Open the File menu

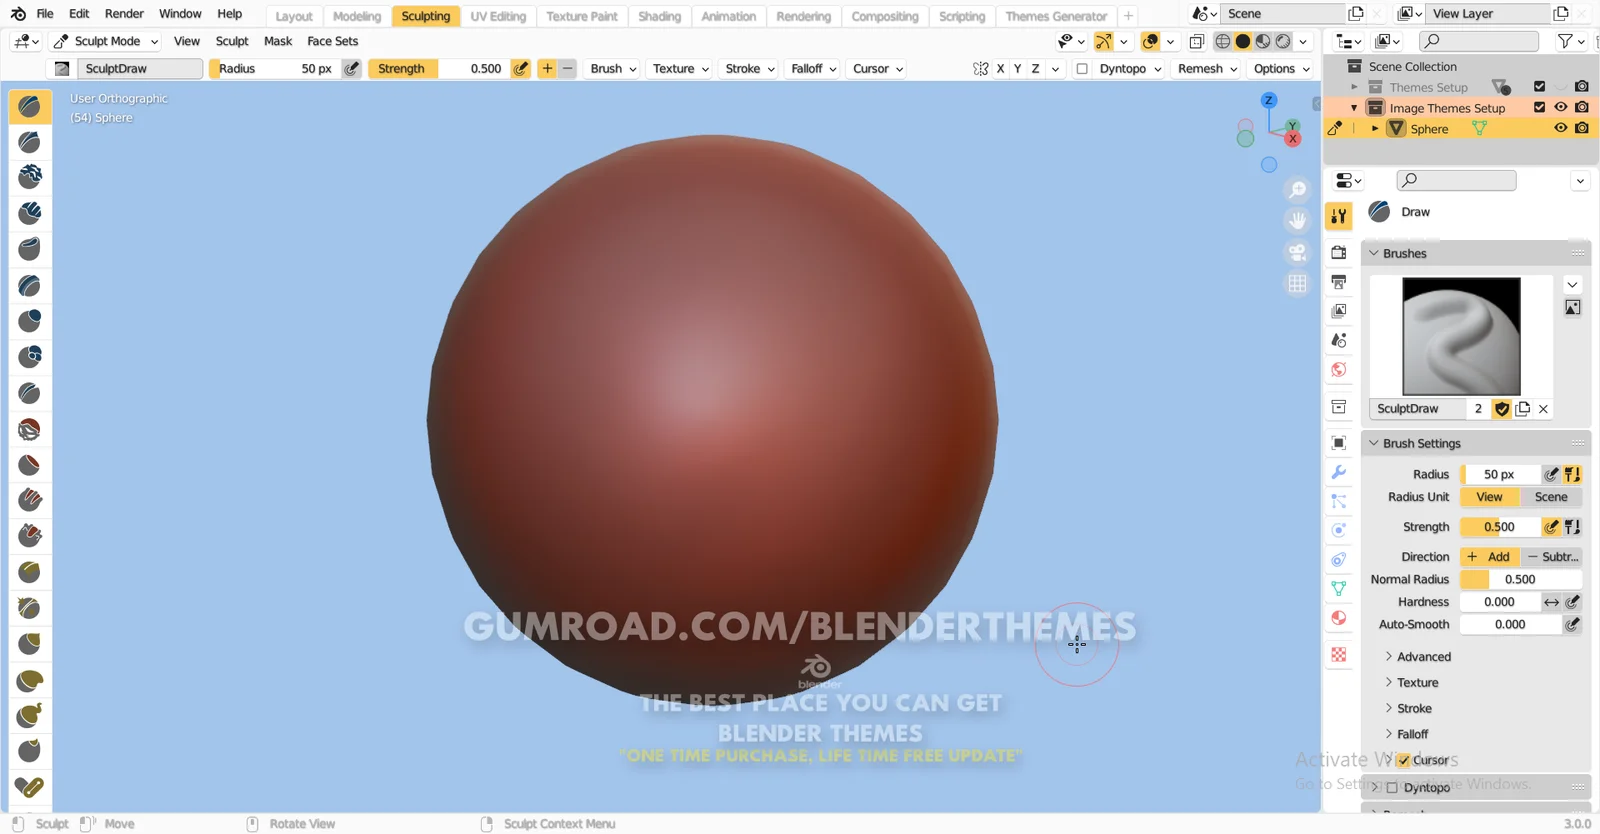[x=45, y=14]
